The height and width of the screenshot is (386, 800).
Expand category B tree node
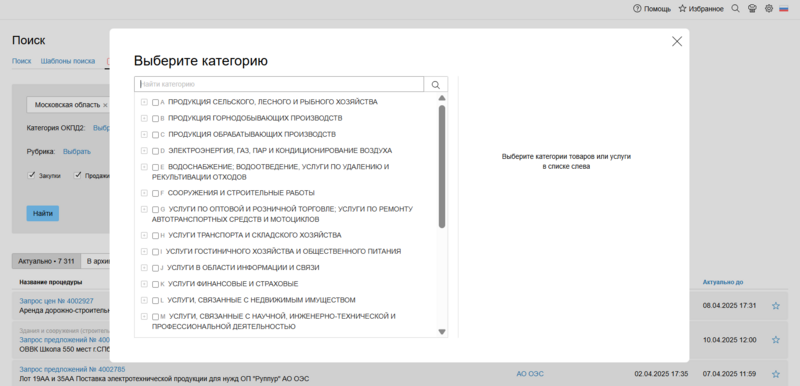[144, 119]
